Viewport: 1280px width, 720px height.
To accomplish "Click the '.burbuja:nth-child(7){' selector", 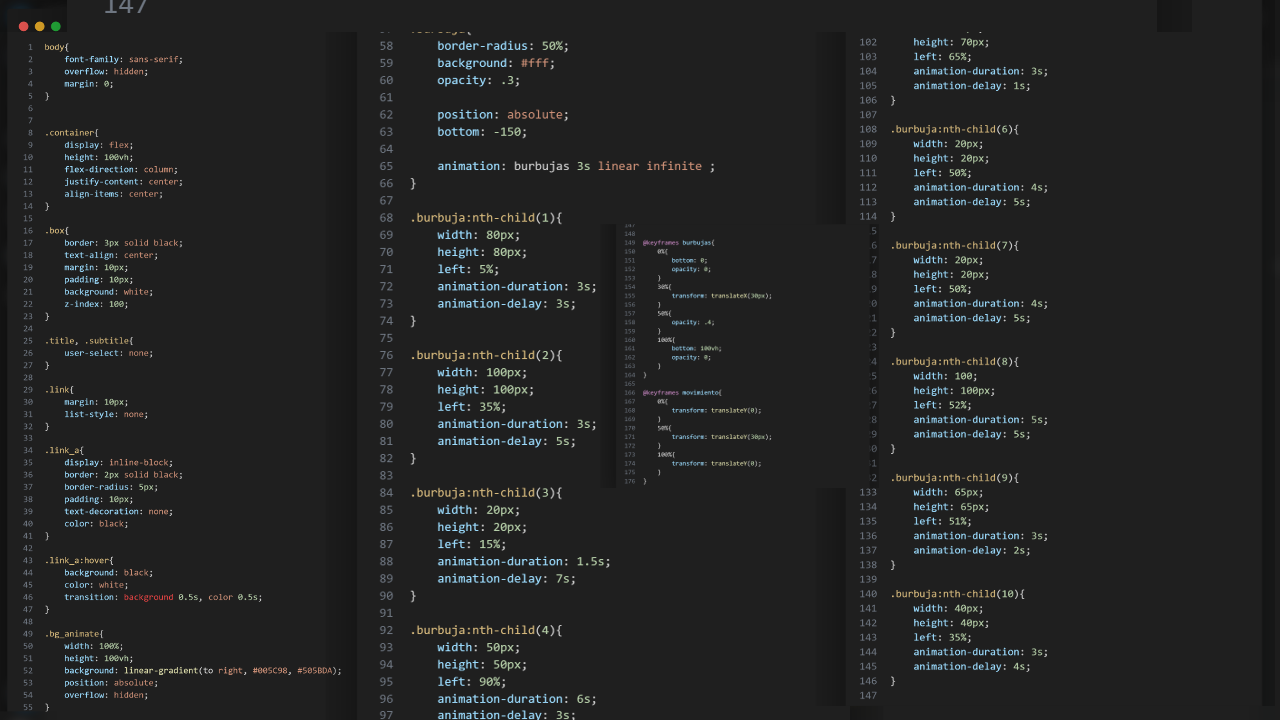I will 955,245.
